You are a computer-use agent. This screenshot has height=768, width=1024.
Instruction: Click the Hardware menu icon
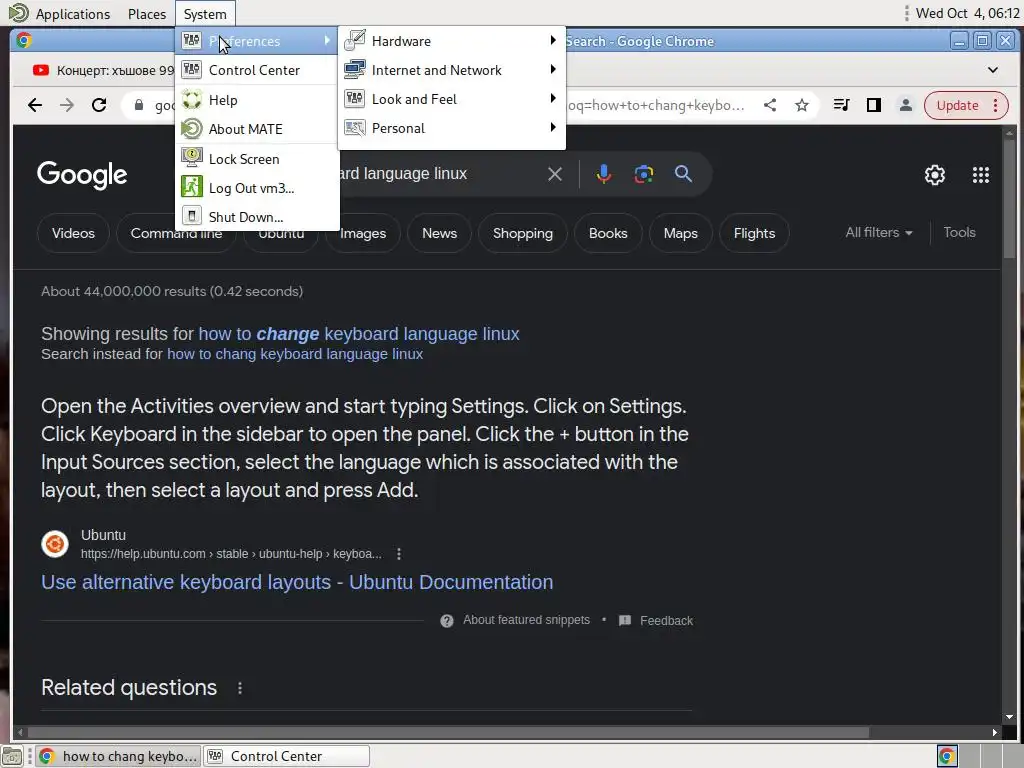(355, 40)
